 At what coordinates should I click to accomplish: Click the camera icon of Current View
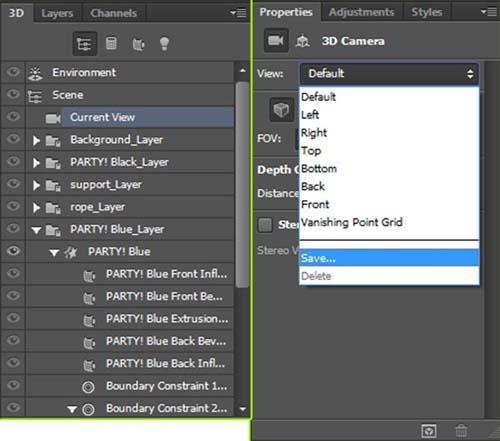[x=53, y=118]
